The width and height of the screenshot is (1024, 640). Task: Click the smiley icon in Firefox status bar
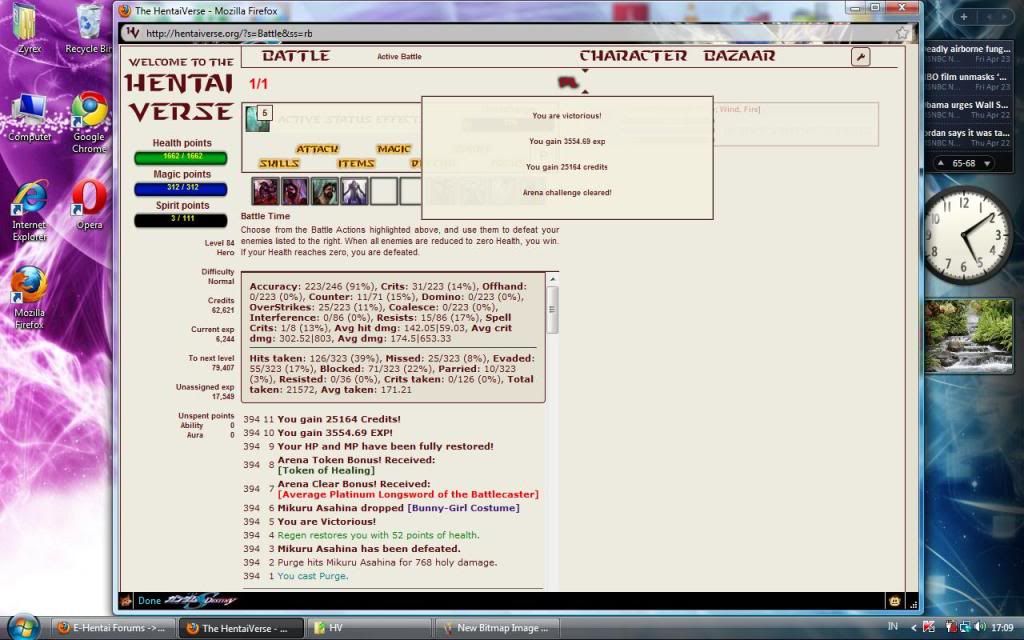pyautogui.click(x=895, y=601)
